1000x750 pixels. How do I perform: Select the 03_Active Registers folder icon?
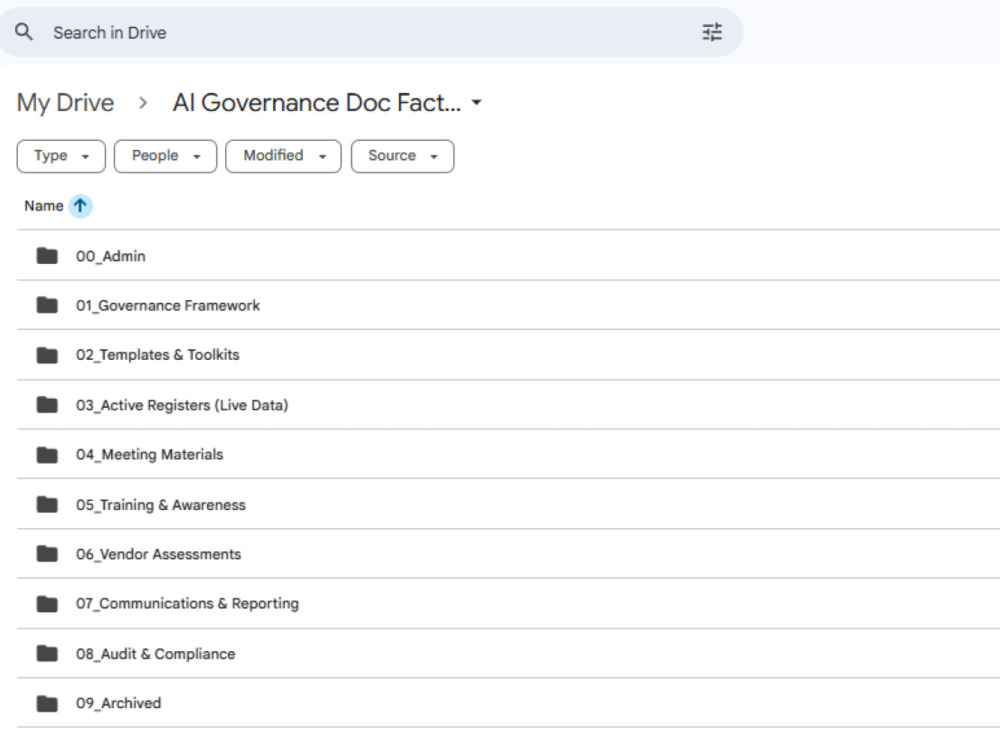click(x=47, y=405)
